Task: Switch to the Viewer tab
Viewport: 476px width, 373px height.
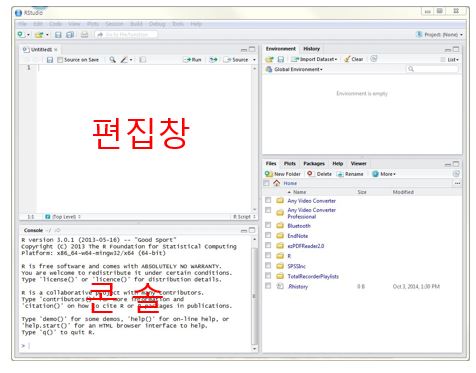Action: pyautogui.click(x=359, y=164)
